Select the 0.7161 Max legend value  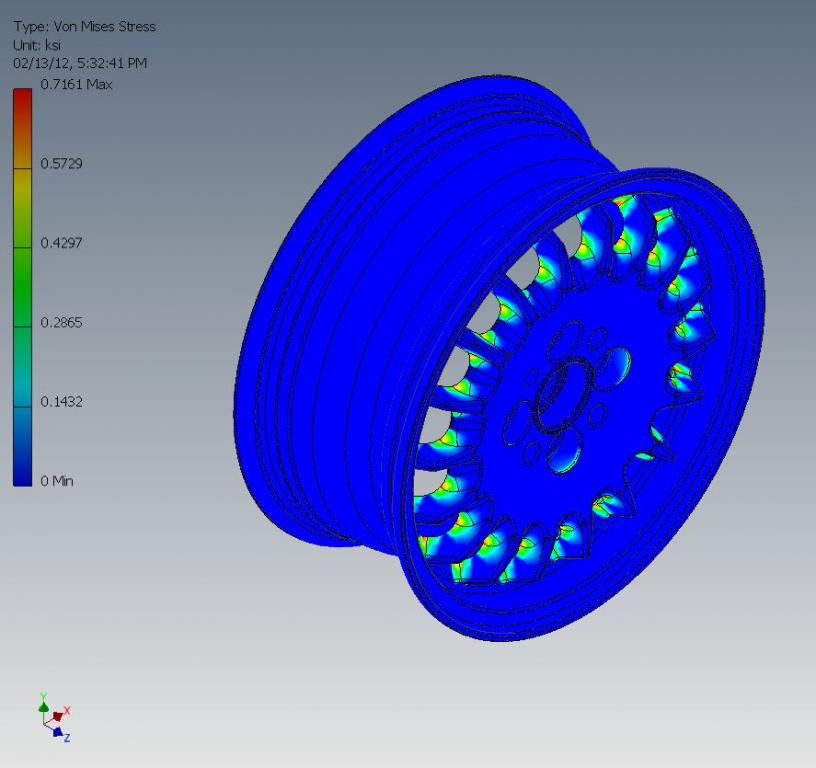click(x=76, y=84)
